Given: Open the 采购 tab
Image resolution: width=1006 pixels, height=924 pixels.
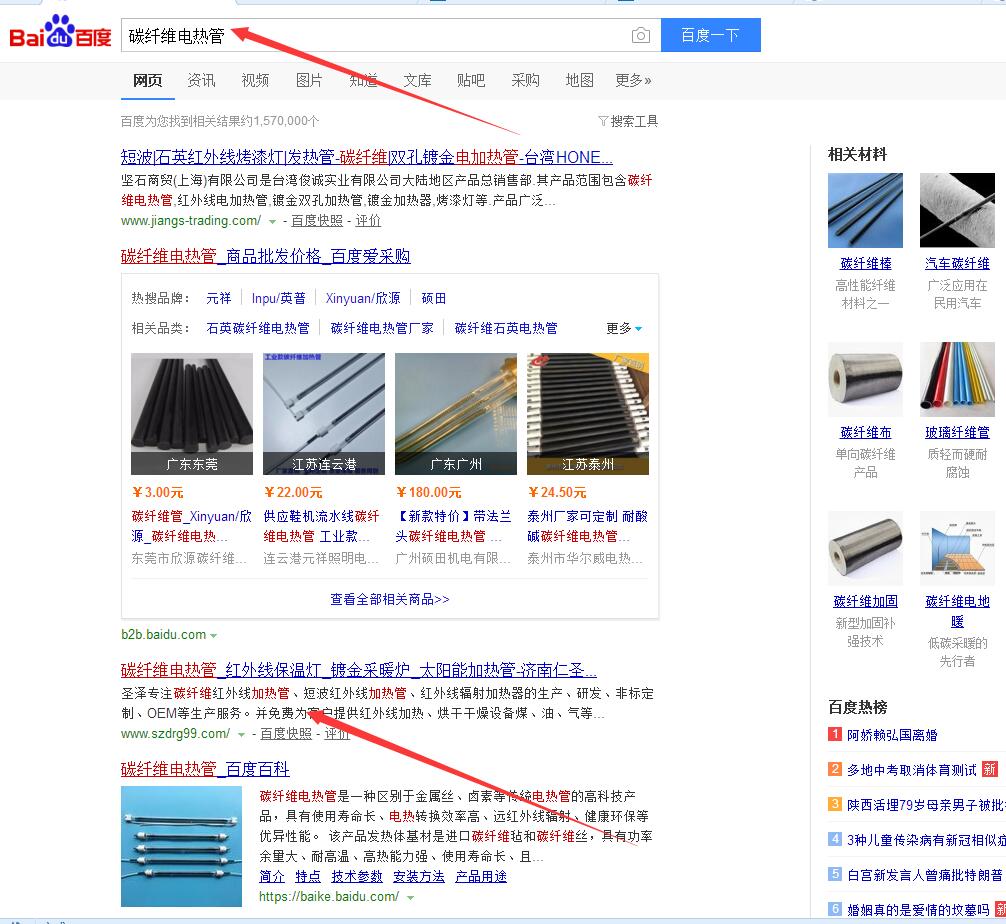Looking at the screenshot, I should 525,80.
